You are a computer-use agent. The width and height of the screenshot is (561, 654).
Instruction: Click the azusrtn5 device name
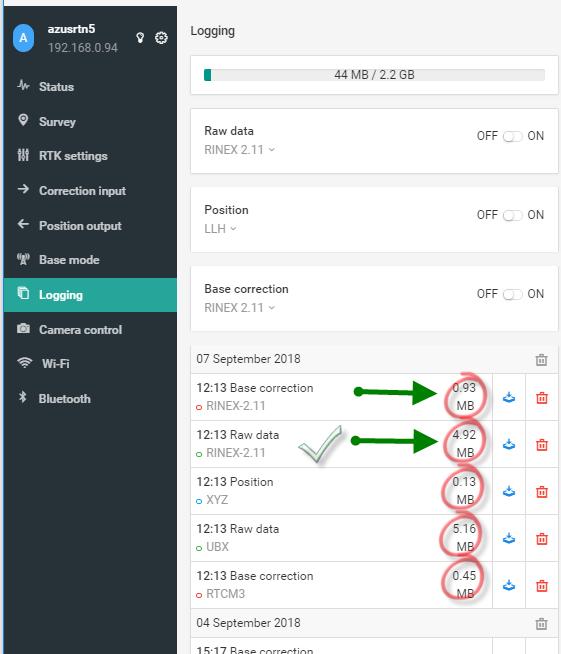[x=71, y=29]
